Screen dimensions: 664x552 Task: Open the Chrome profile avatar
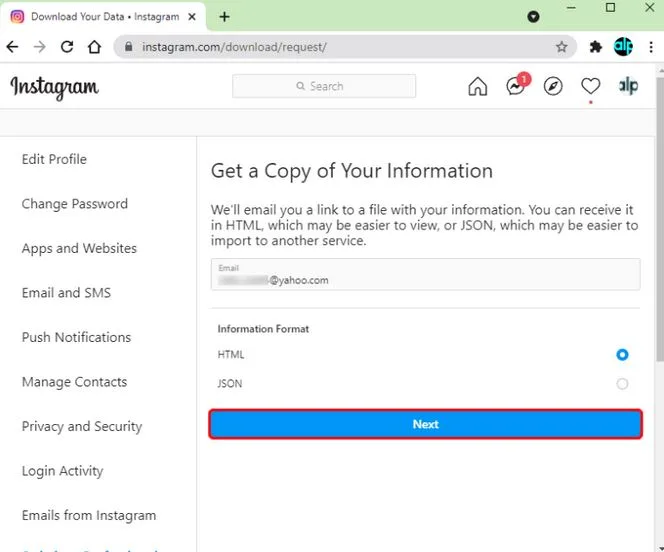pos(623,47)
